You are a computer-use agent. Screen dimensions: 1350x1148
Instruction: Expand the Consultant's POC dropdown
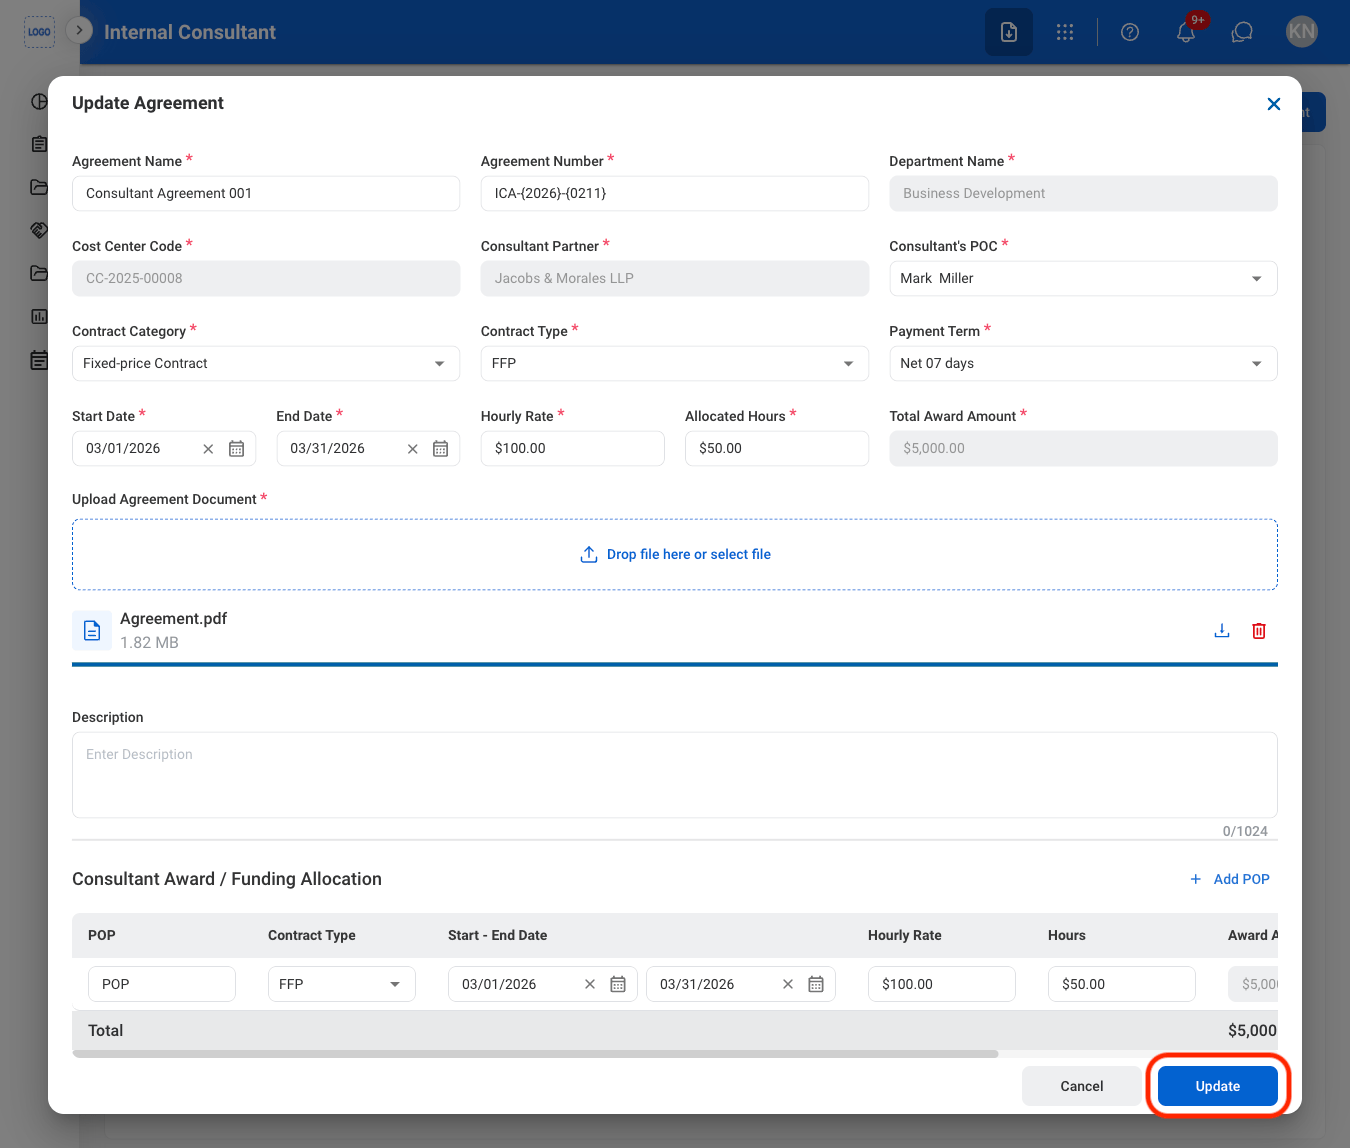click(x=1083, y=279)
